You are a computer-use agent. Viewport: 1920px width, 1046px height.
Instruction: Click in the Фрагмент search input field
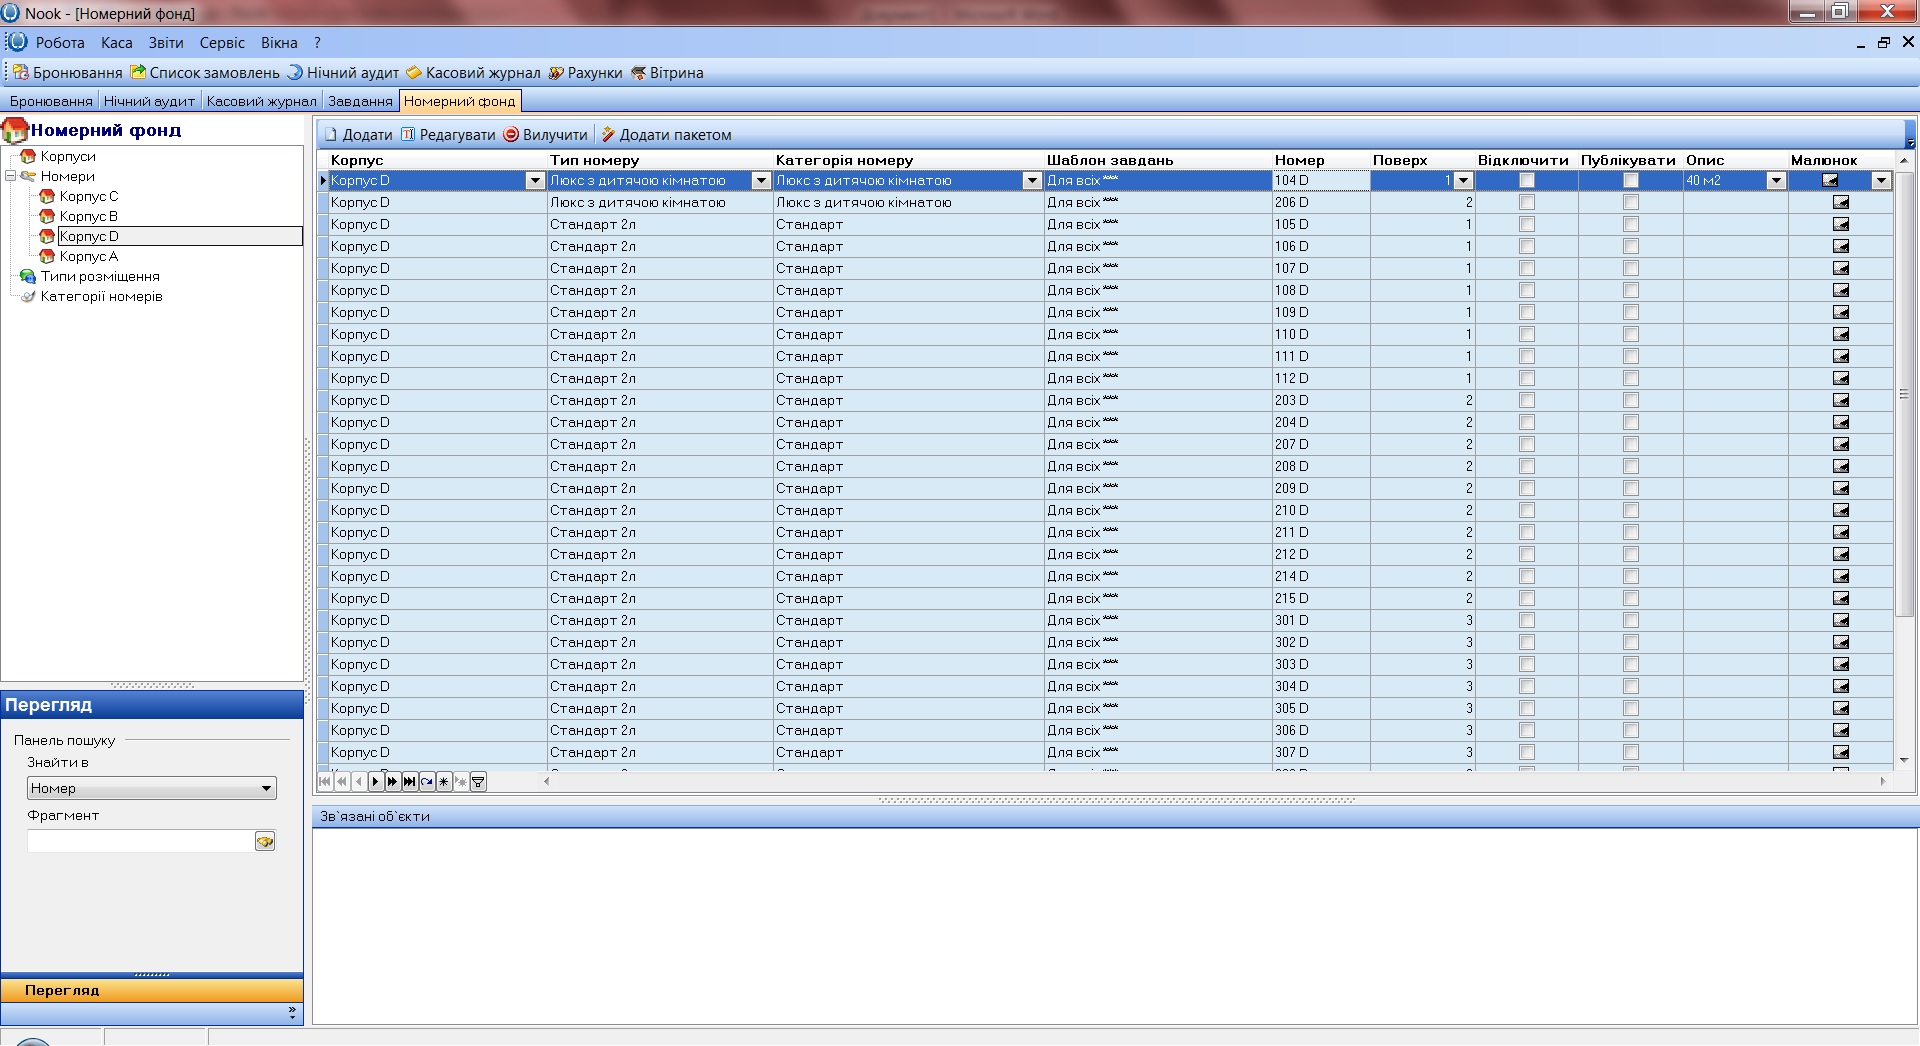click(140, 842)
